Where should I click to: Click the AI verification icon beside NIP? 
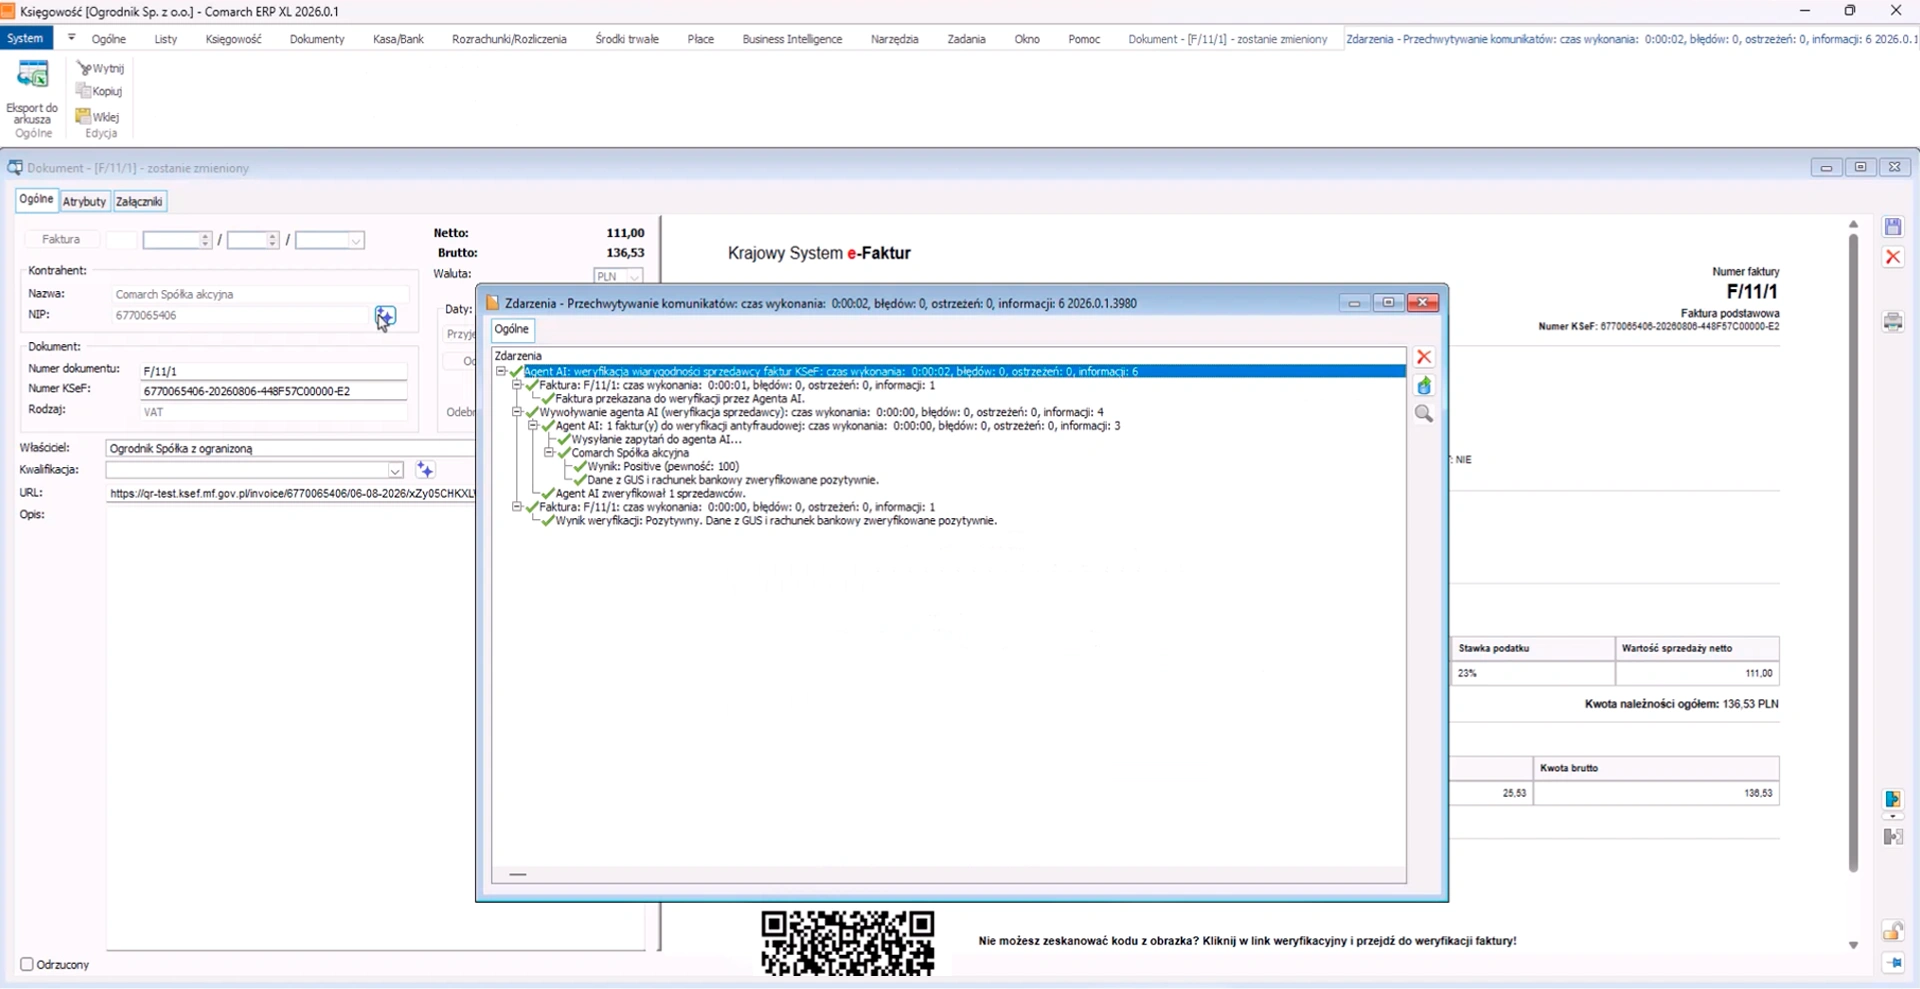pos(385,316)
